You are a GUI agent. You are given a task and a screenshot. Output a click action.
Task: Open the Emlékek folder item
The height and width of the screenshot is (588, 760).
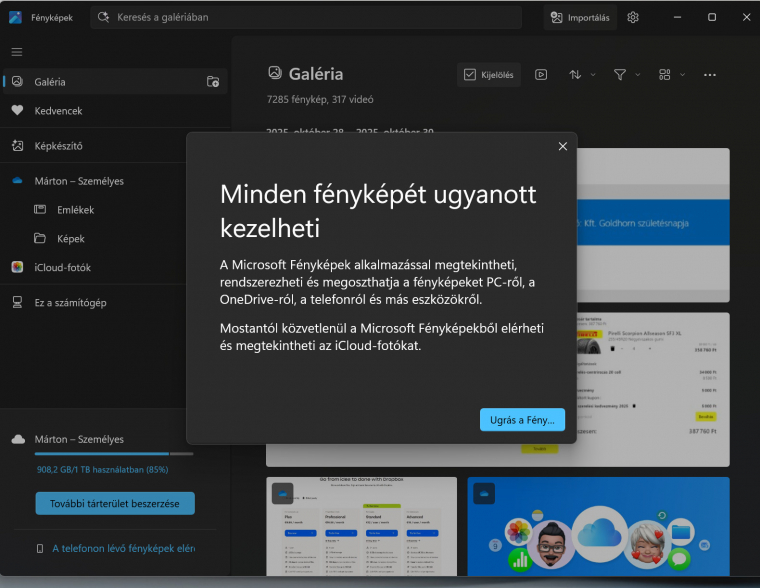pos(76,210)
